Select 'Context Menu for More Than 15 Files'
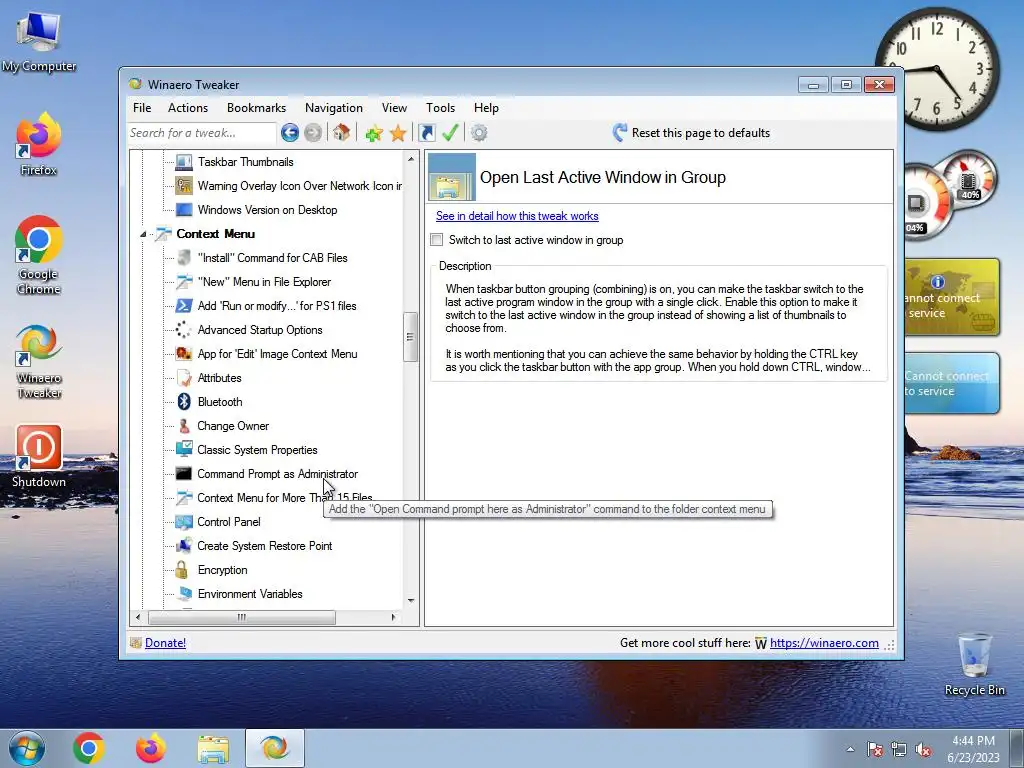Screen dimensions: 1024x768 click(285, 498)
